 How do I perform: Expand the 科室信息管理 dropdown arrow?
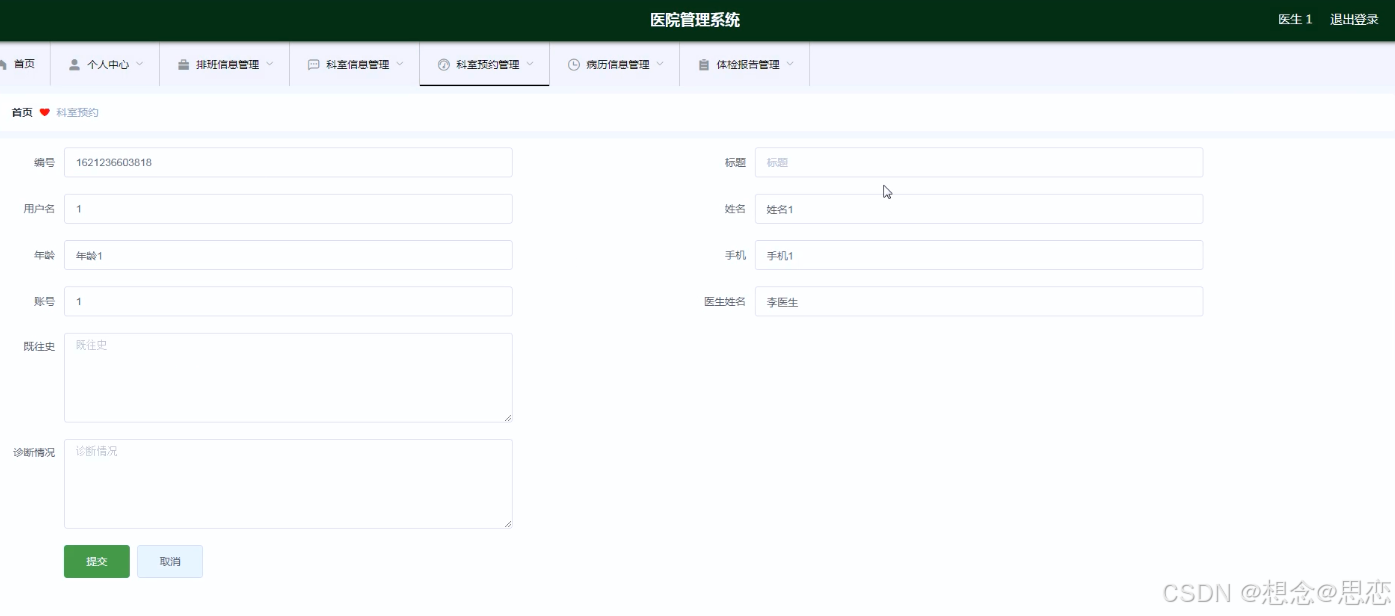click(399, 64)
